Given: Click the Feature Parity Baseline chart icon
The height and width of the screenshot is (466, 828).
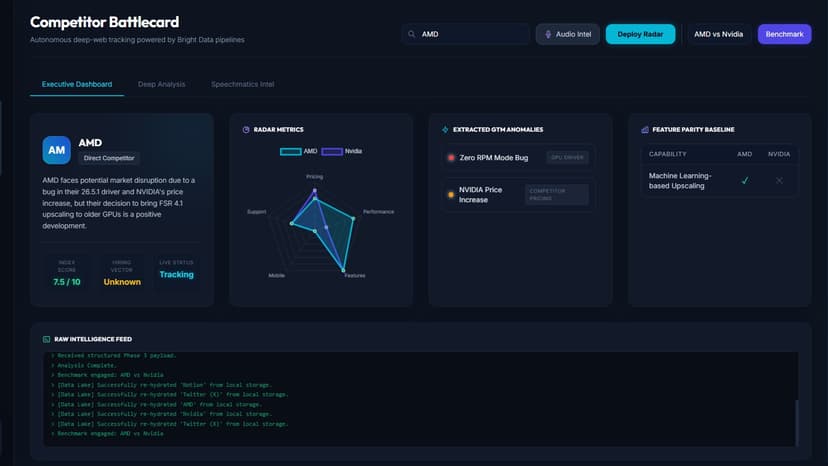Looking at the screenshot, I should click(645, 129).
